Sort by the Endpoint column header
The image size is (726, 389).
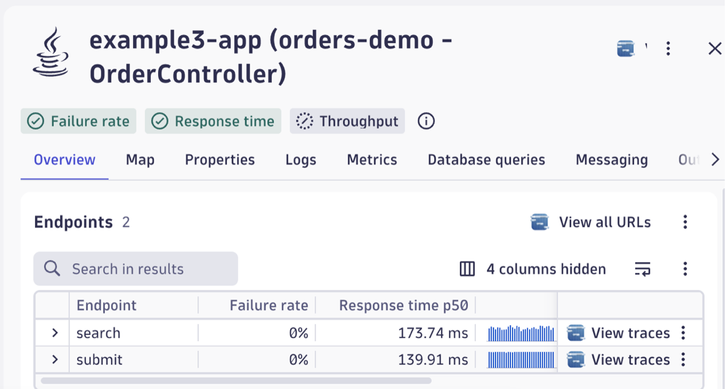106,306
